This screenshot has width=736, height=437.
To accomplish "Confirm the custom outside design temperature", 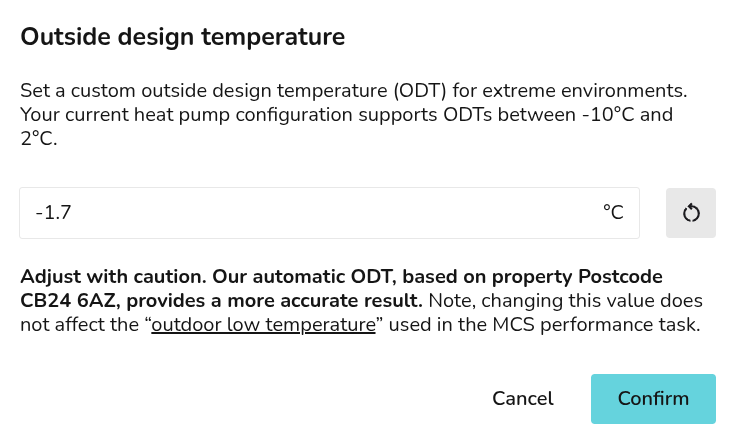I will [x=653, y=399].
